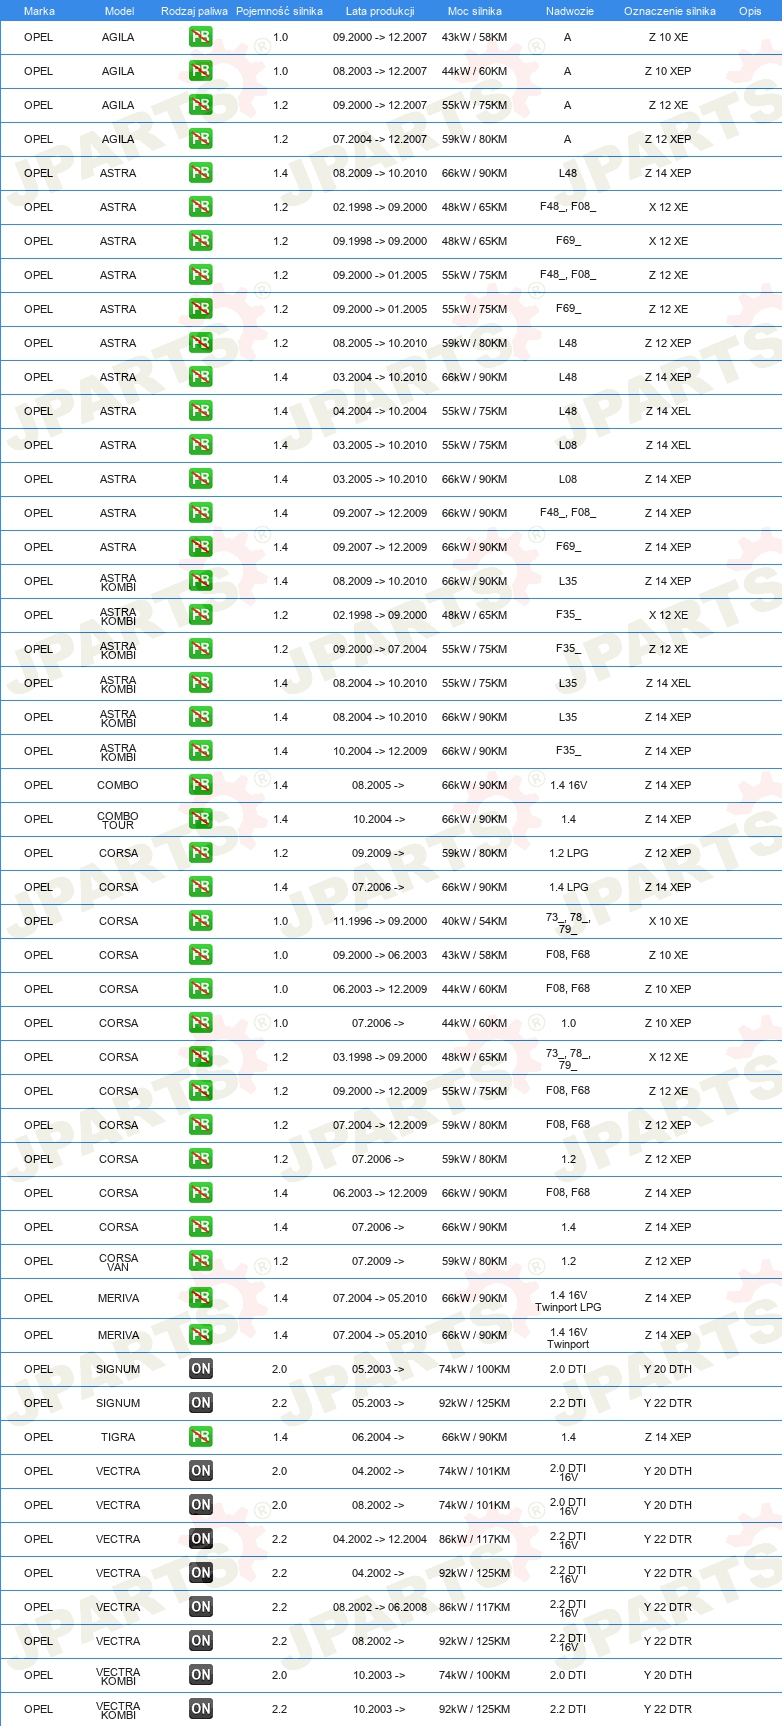Click the Oznaczenie silnika column header
This screenshot has width=782, height=1726.
[670, 11]
